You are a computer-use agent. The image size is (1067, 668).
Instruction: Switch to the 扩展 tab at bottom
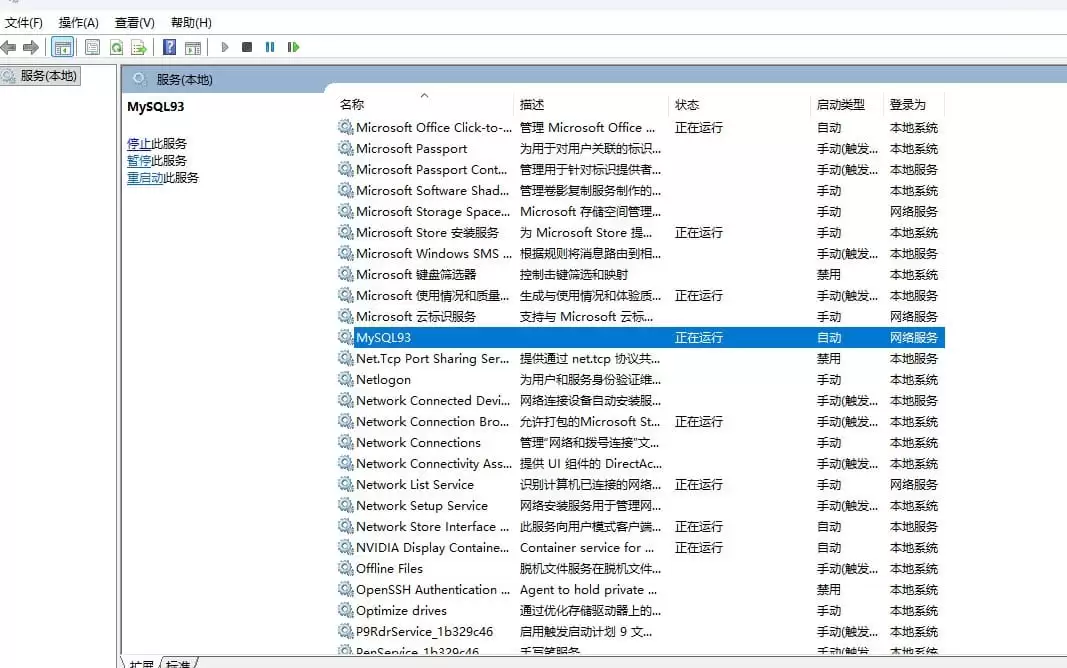pos(141,663)
